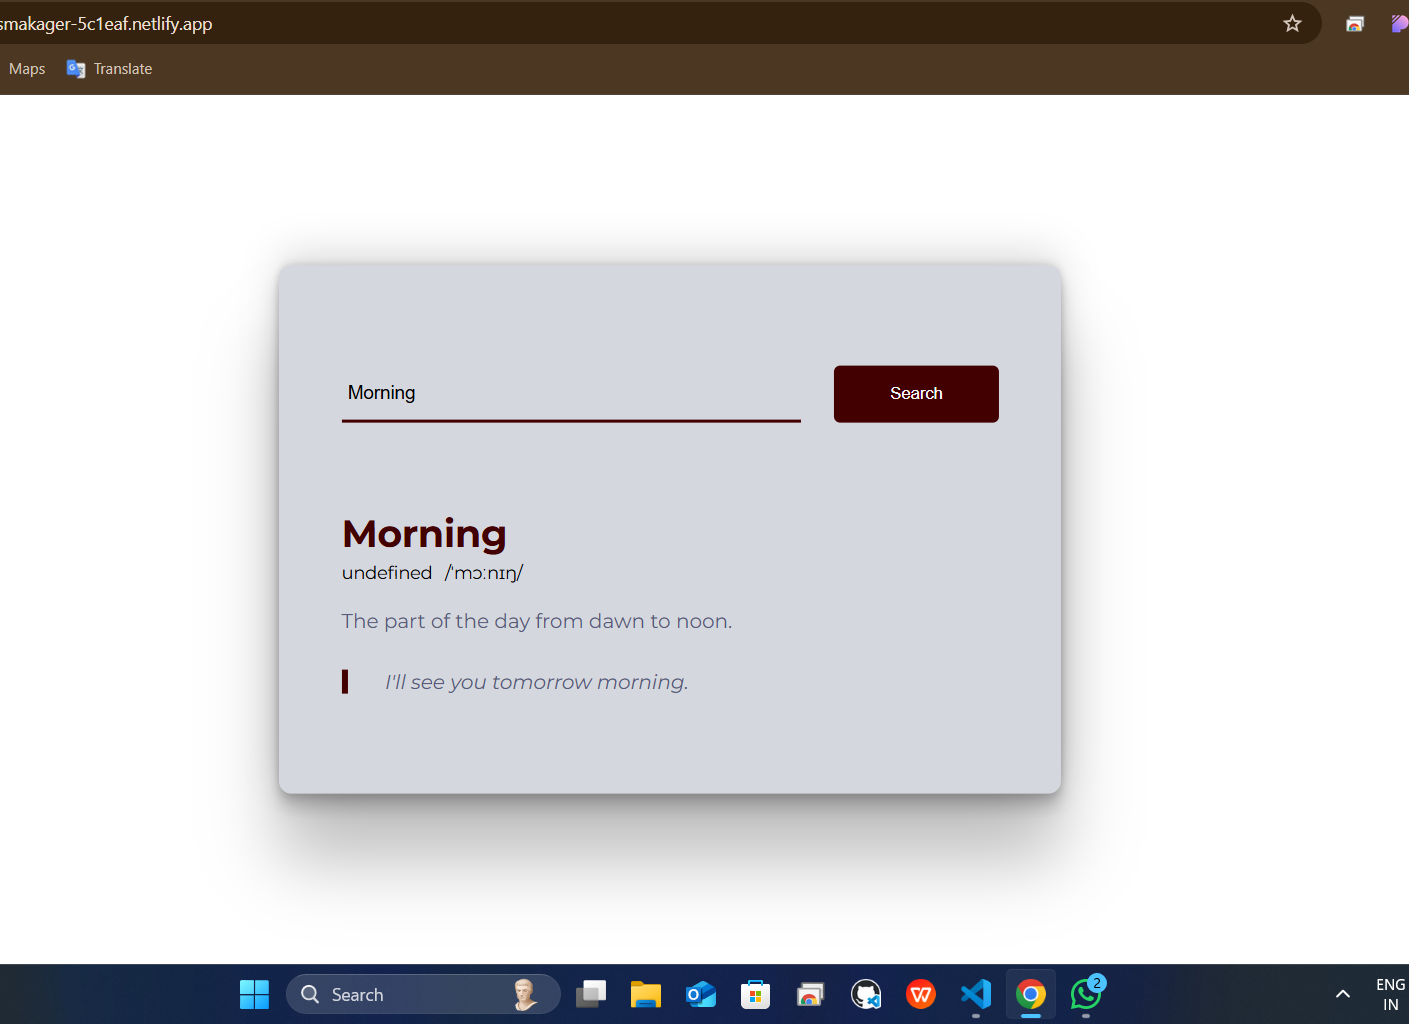The height and width of the screenshot is (1024, 1409).
Task: Open the Chrome Remote Desktop extension icon
Action: [x=1355, y=24]
